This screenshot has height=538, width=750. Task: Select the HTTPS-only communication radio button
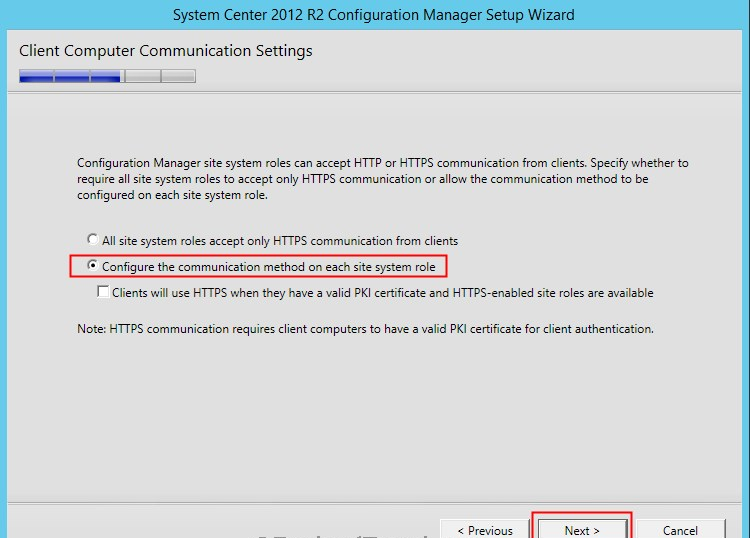(93, 239)
